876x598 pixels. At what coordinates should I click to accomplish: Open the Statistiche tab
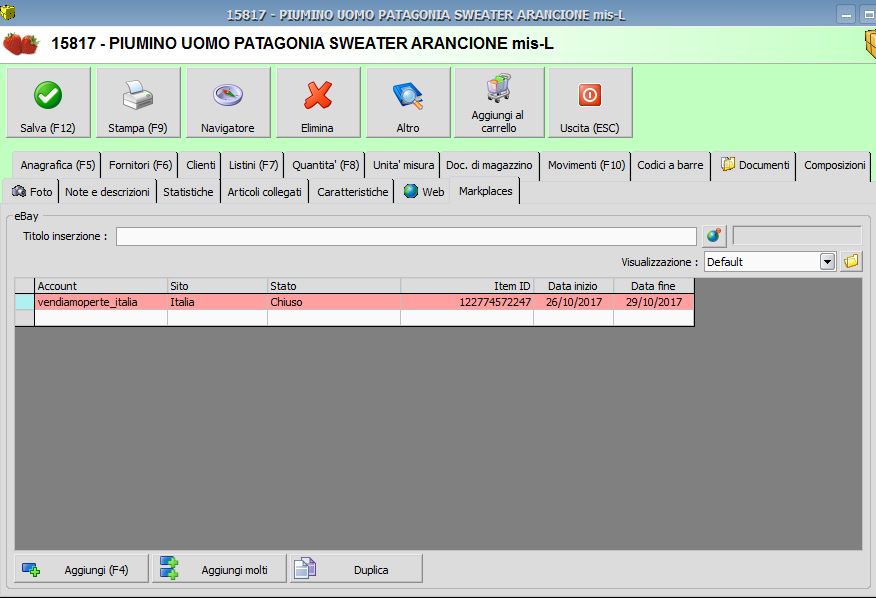coord(188,192)
